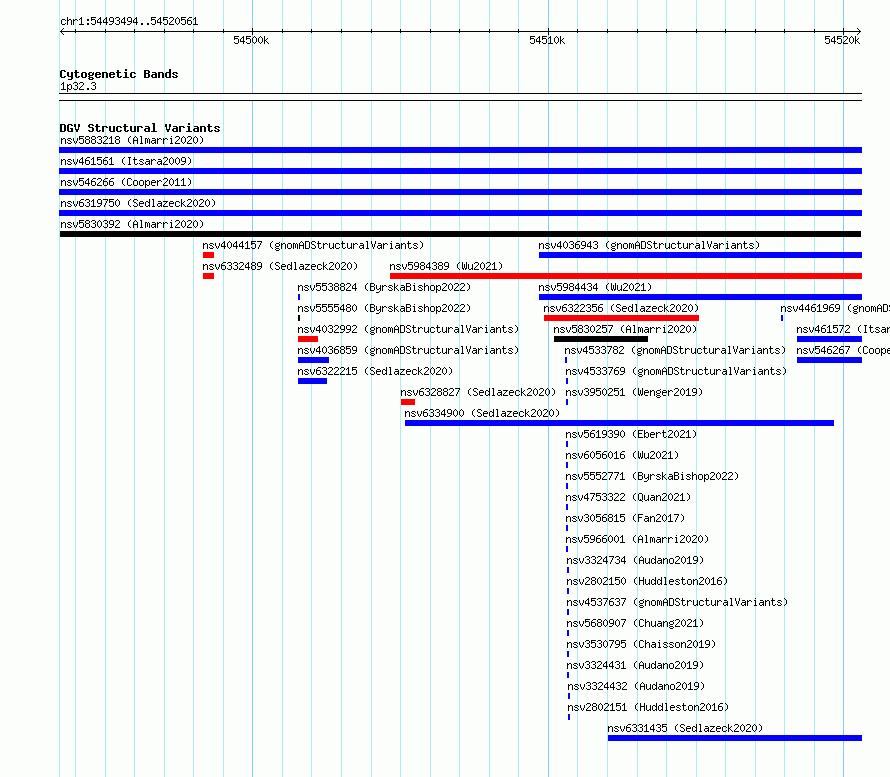The height and width of the screenshot is (777, 890).
Task: Select the red nsv4032992 variant bar
Action: 308,339
